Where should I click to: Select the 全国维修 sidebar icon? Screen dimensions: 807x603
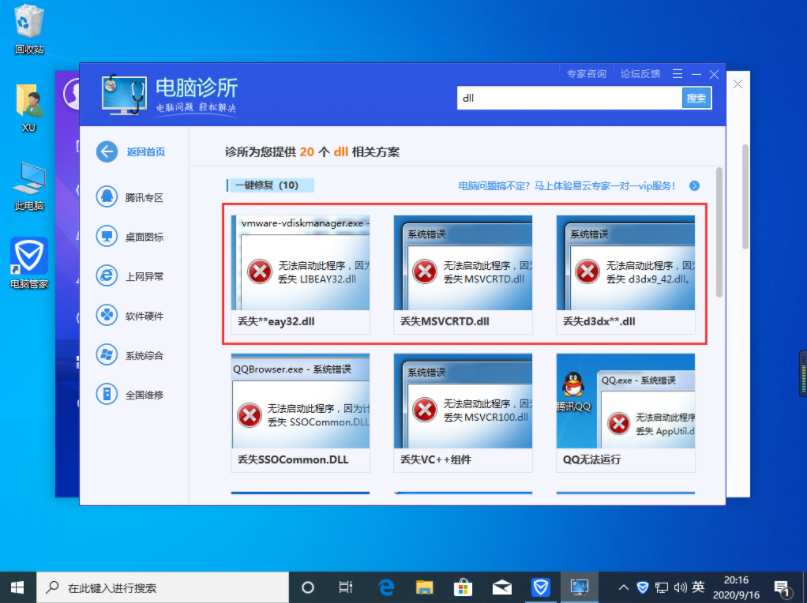131,394
